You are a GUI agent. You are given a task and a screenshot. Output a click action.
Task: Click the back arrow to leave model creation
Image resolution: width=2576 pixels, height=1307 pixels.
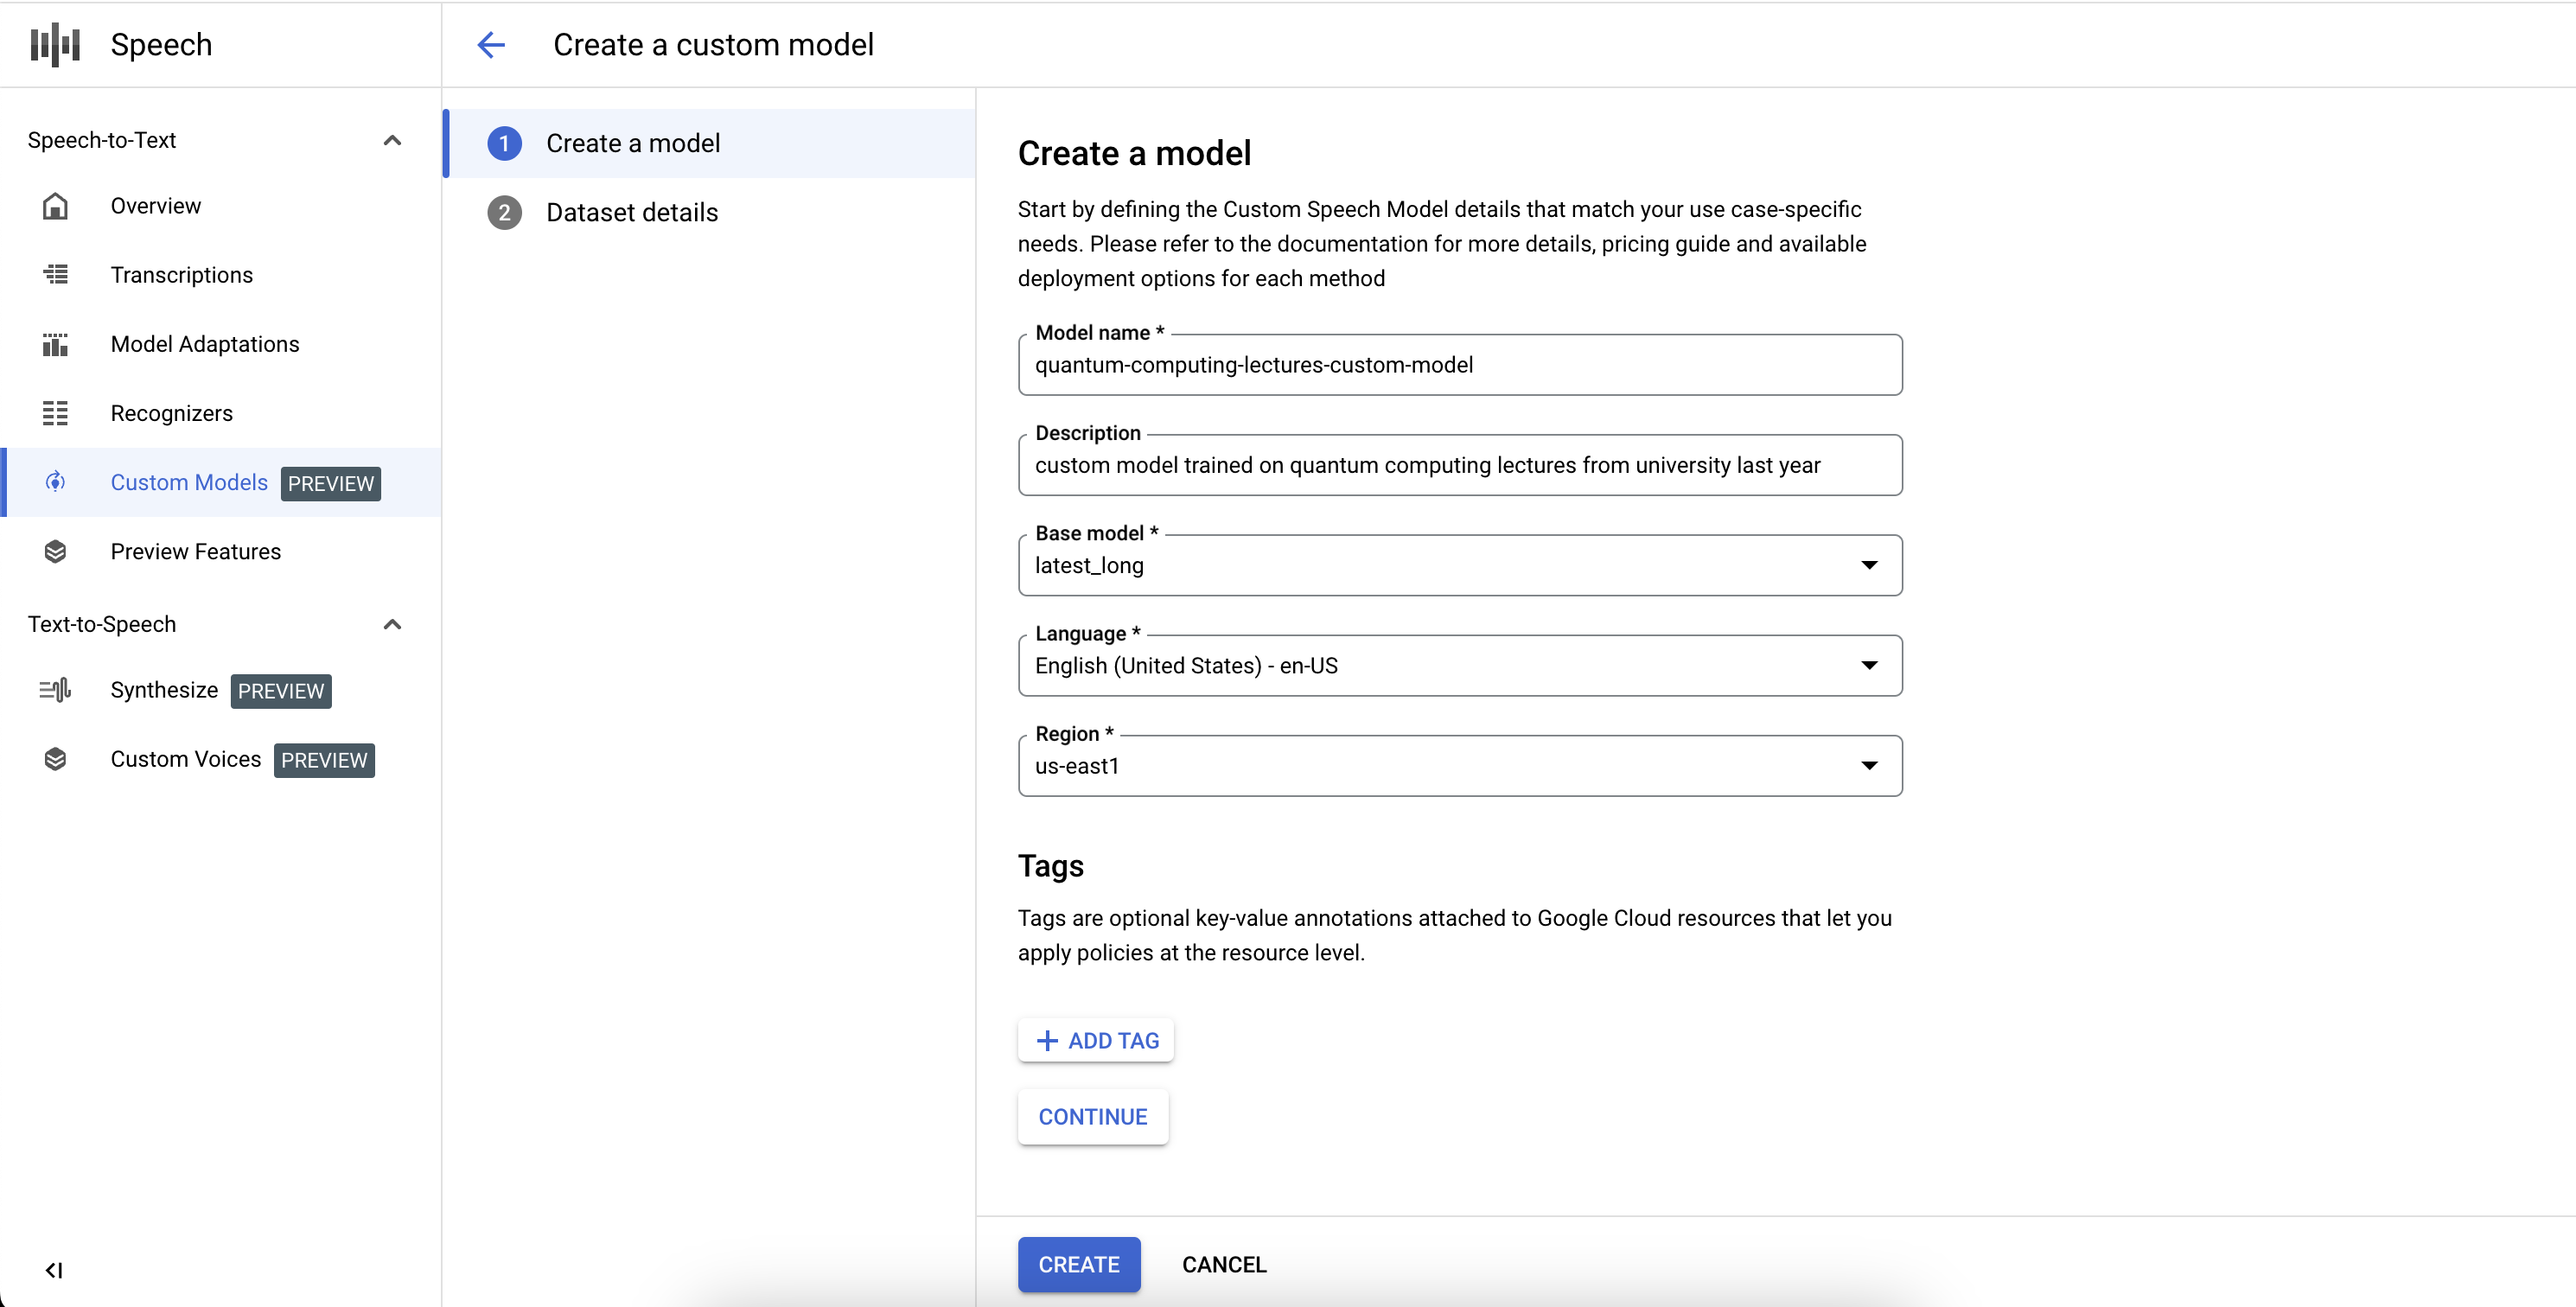490,44
